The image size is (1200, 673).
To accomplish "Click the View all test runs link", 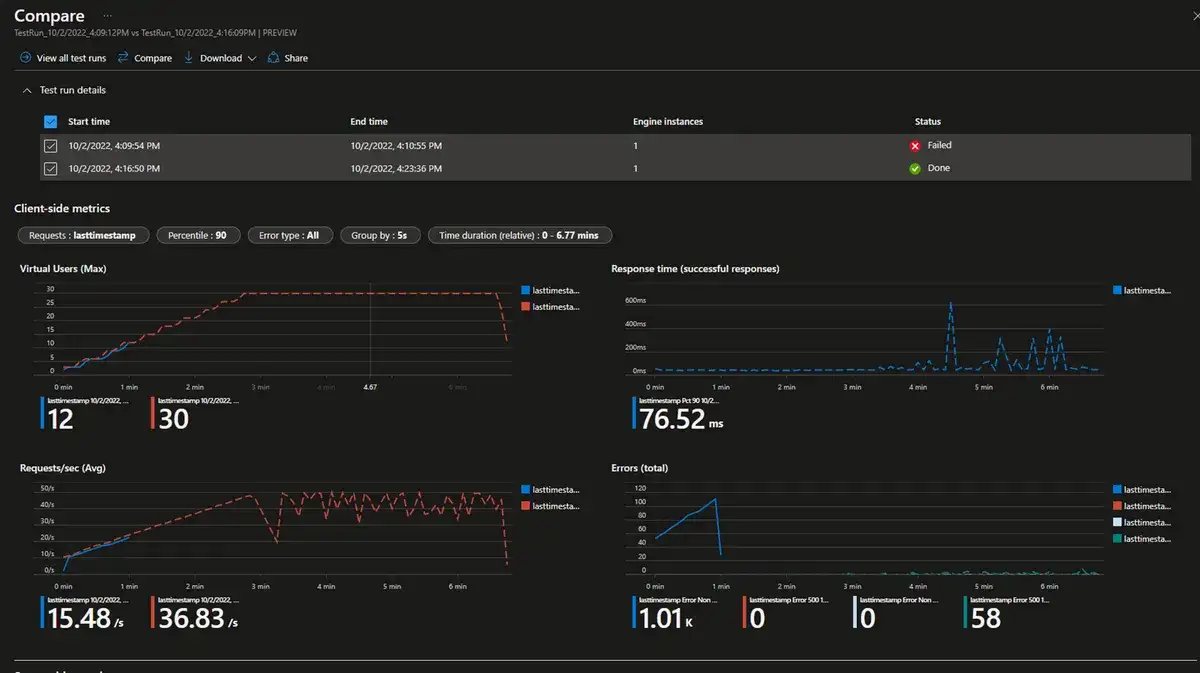I will click(63, 57).
